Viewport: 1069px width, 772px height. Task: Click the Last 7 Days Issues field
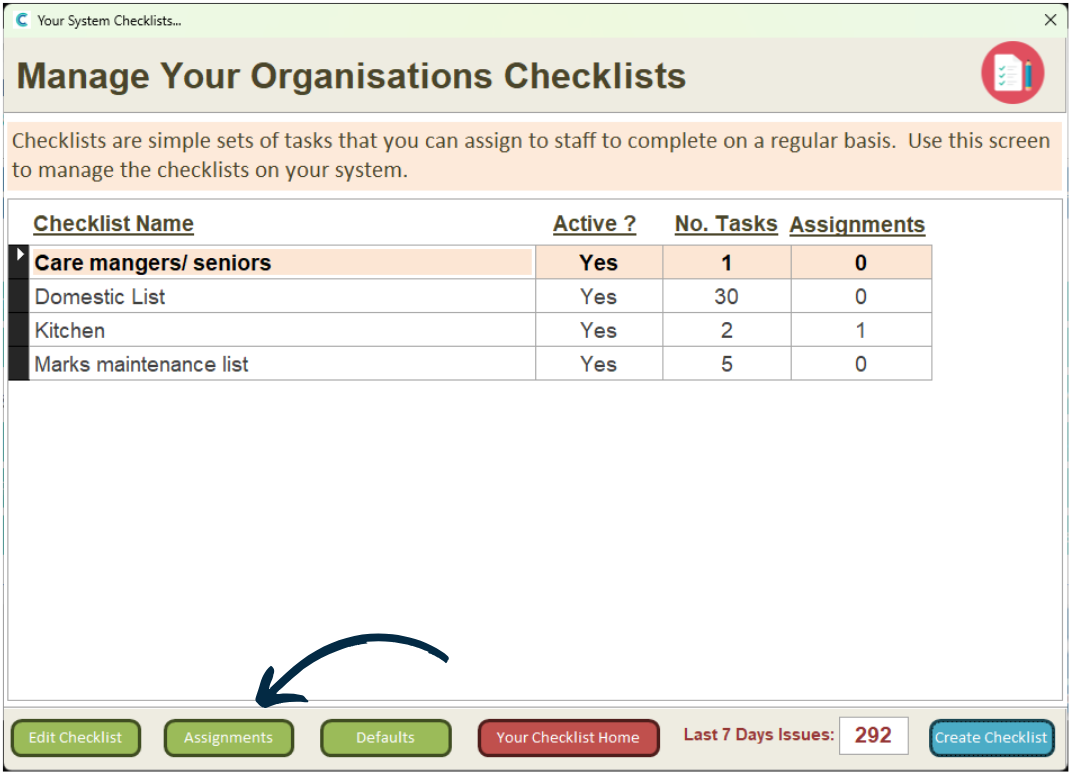tap(873, 736)
